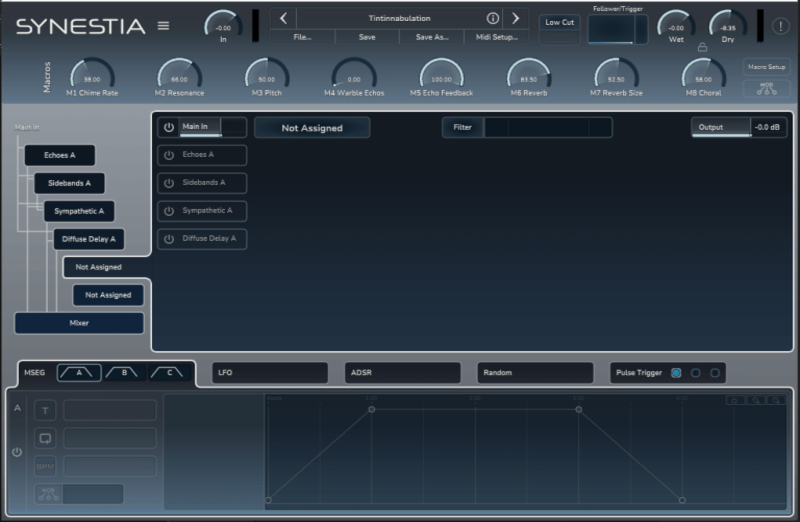Click the Follower/Trigger display
This screenshot has width=800, height=522.
coord(617,29)
